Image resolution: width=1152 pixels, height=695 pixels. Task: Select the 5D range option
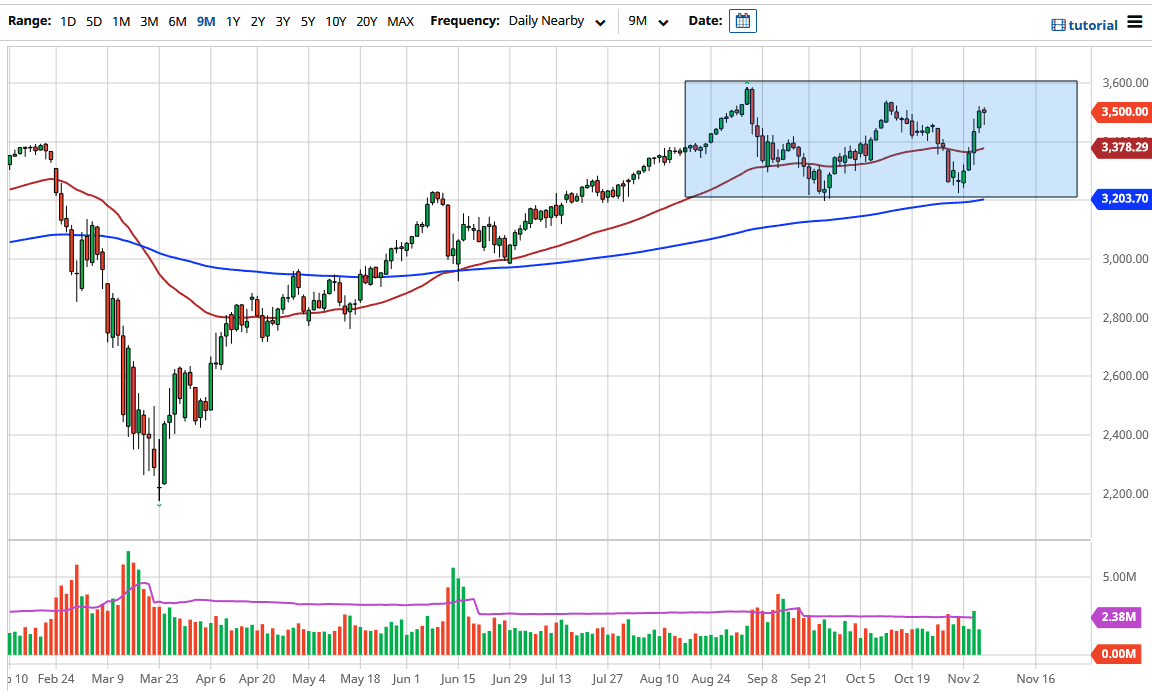click(93, 21)
